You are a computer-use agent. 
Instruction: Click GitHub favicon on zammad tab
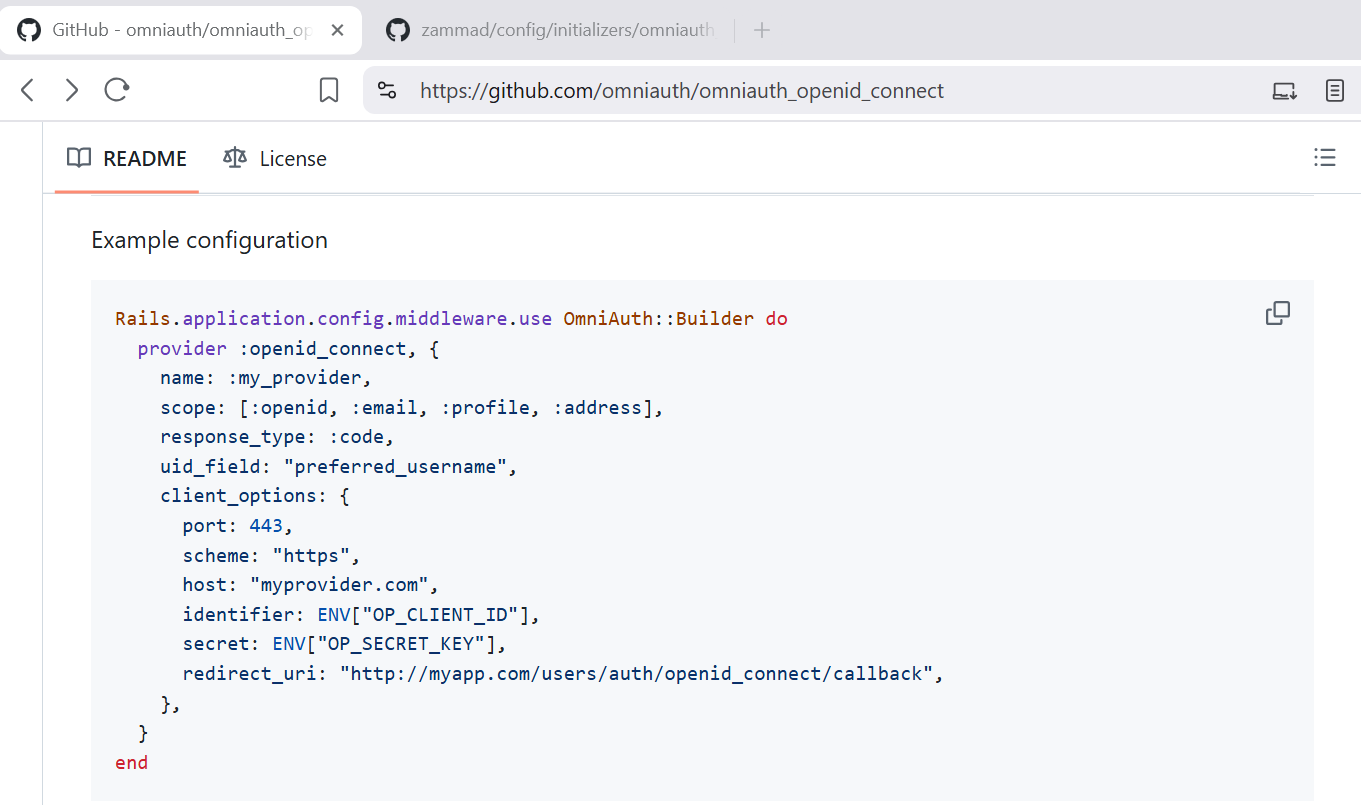tap(398, 30)
